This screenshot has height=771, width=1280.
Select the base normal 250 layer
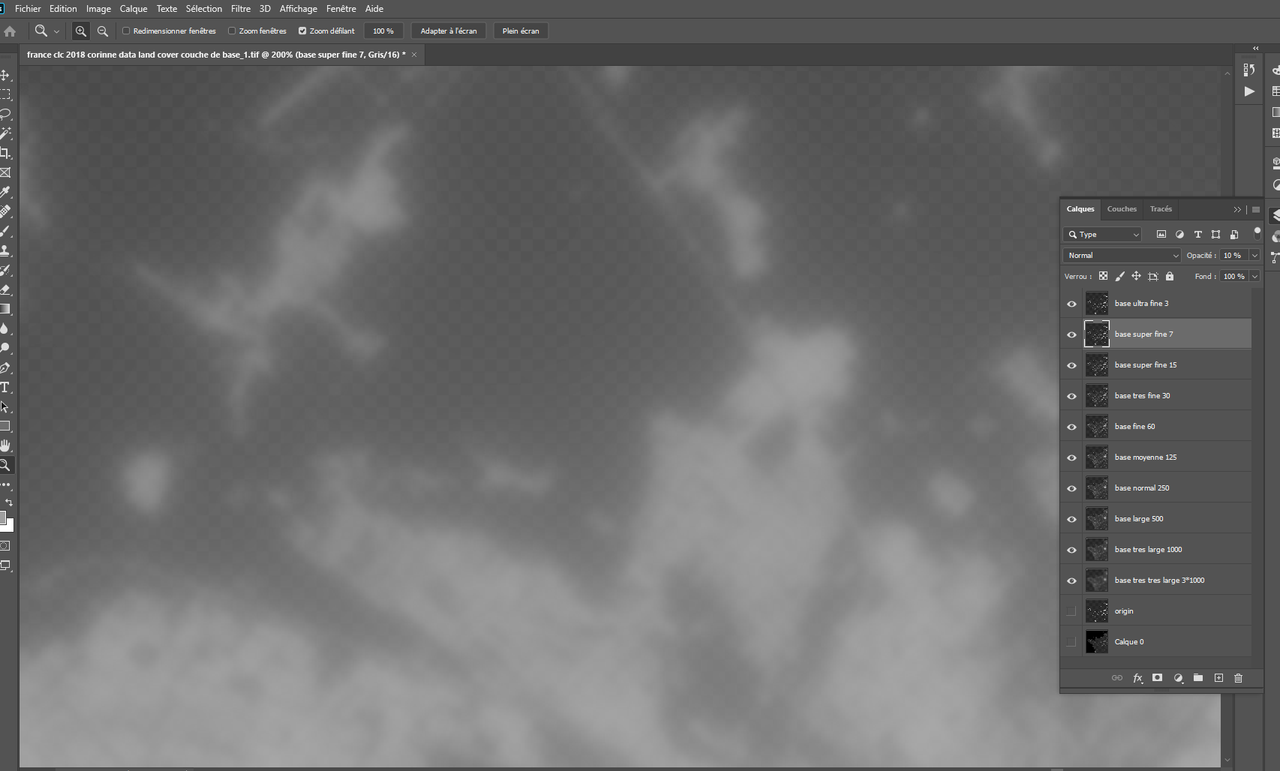[x=1156, y=488]
